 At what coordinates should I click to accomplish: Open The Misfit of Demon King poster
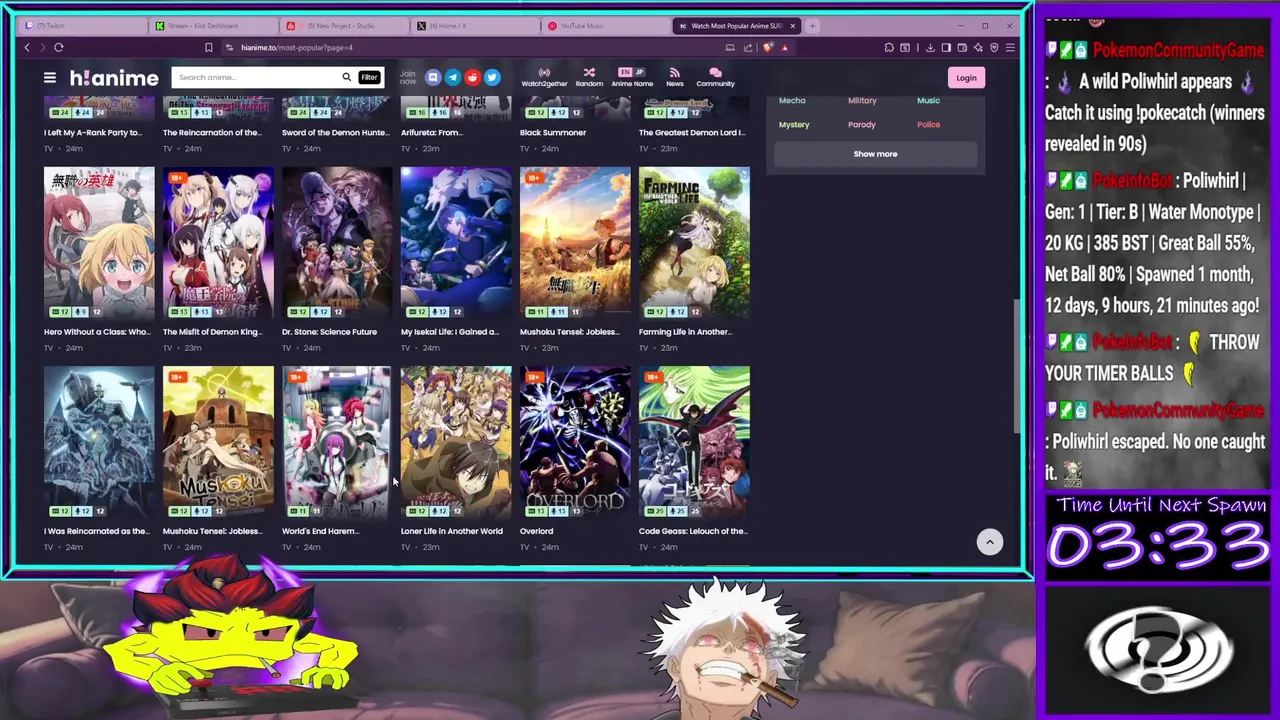click(218, 242)
